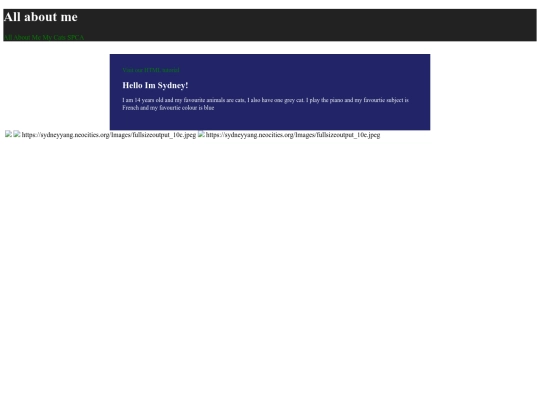Screen dimensions: 540x405
Task: Click the first broken image icon
Action: 9,134
